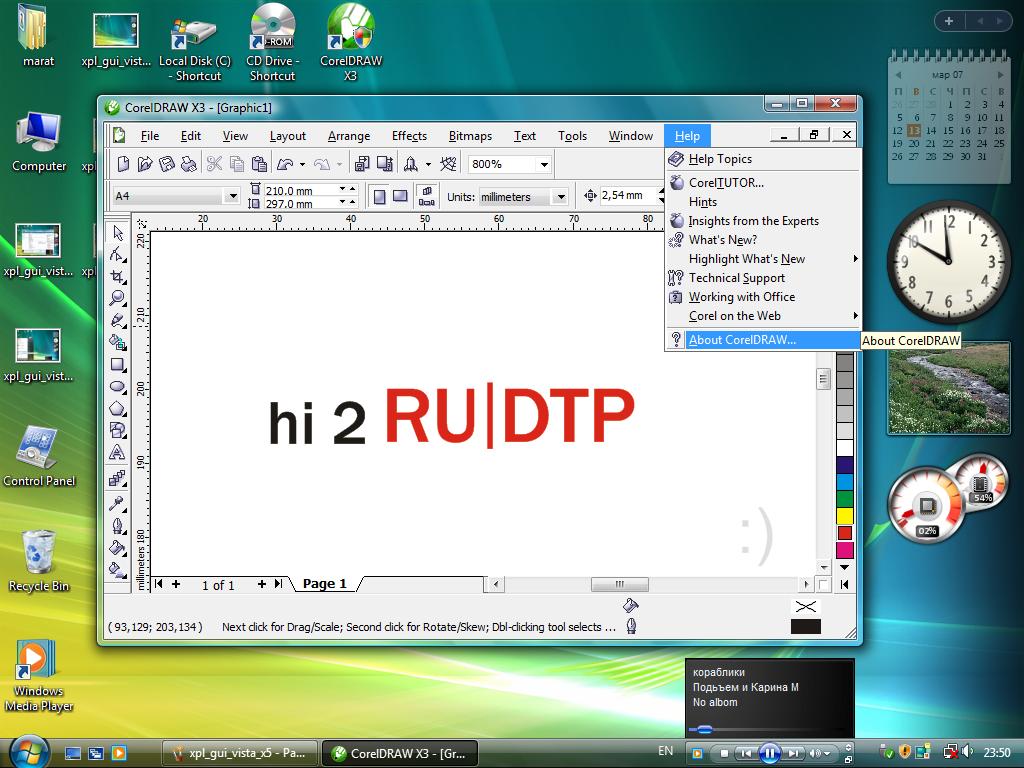This screenshot has width=1024, height=768.
Task: Click the magenta color swatch in the palette
Action: pos(844,550)
